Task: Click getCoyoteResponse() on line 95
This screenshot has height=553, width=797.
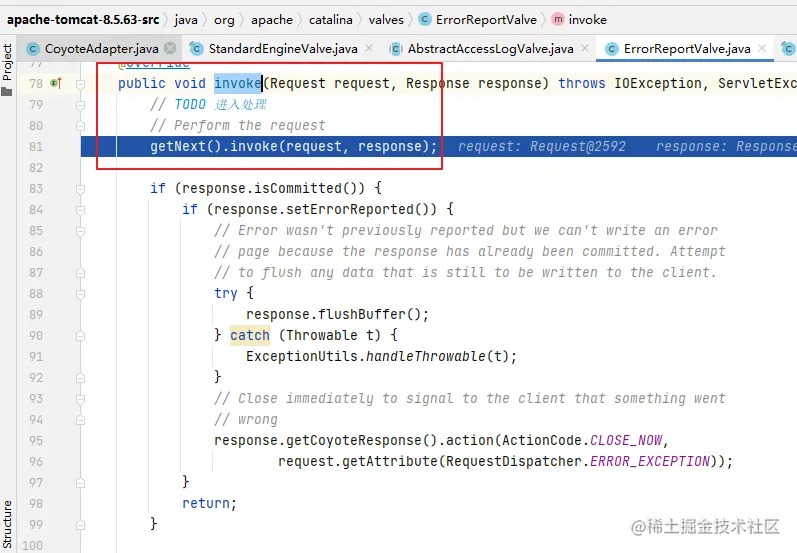Action: point(361,440)
